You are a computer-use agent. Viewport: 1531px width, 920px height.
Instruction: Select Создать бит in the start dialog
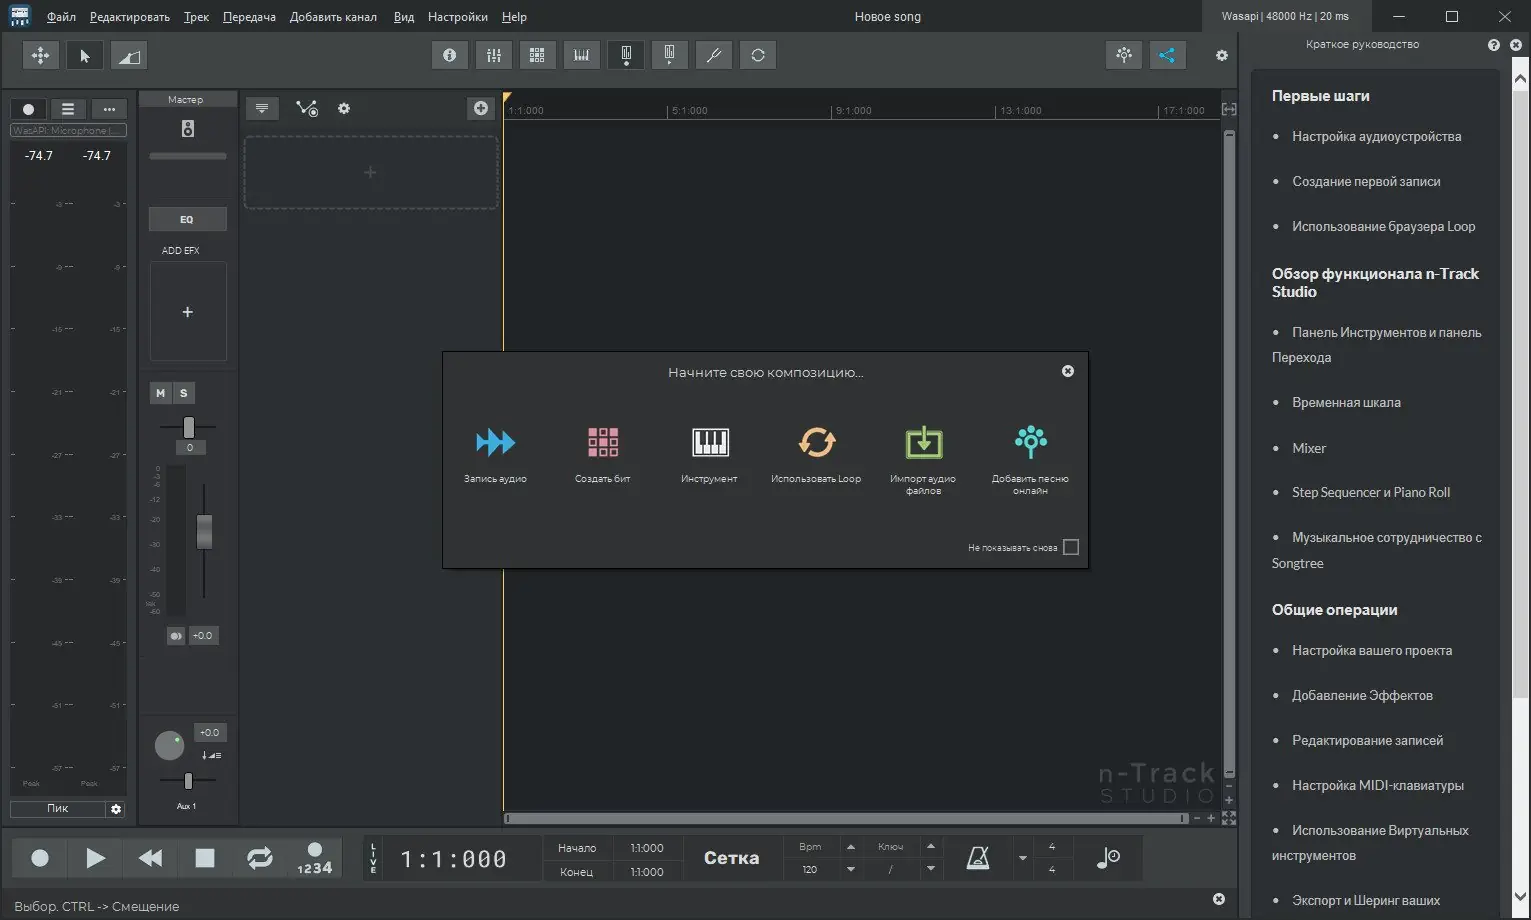coord(602,442)
